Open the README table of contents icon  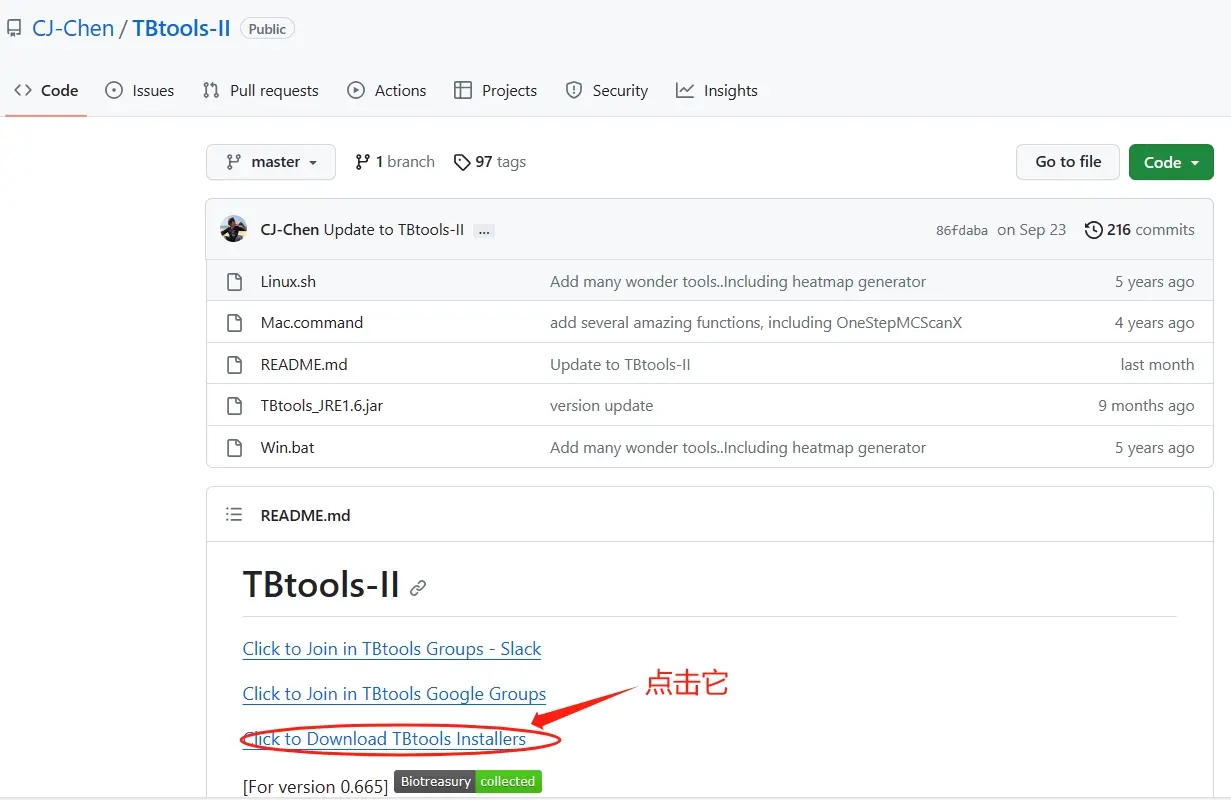234,515
